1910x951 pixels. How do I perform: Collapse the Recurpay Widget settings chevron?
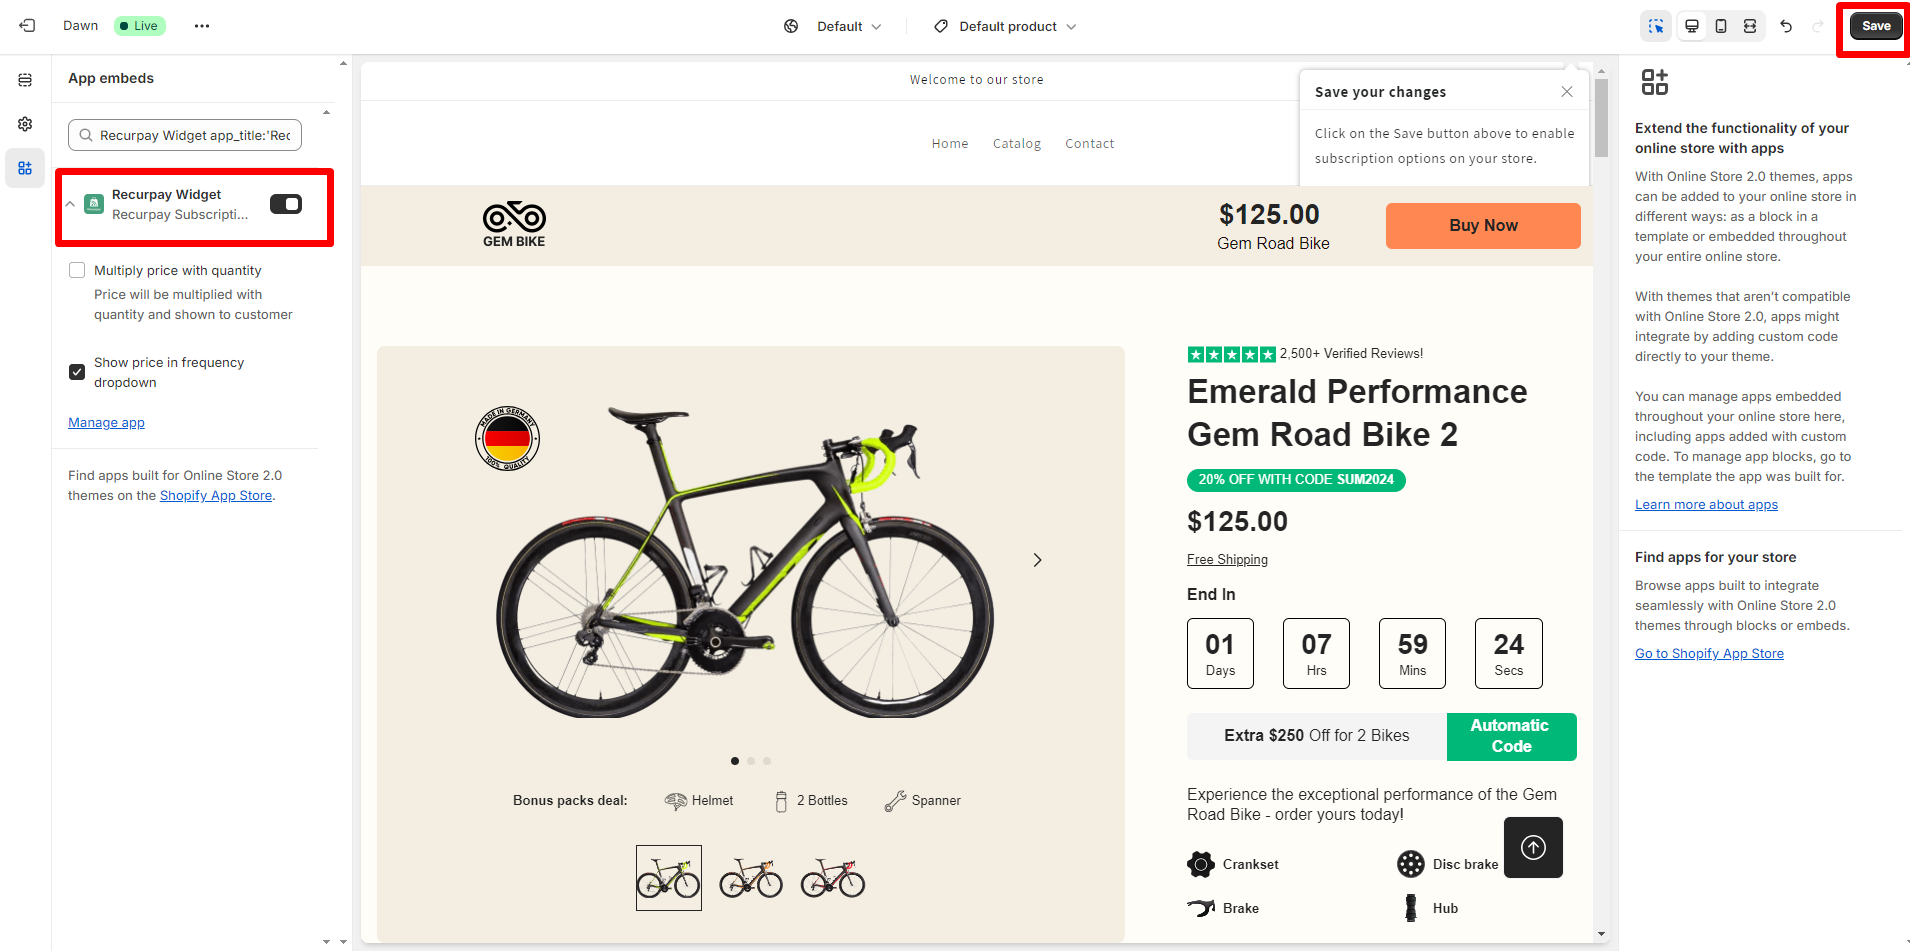[70, 204]
